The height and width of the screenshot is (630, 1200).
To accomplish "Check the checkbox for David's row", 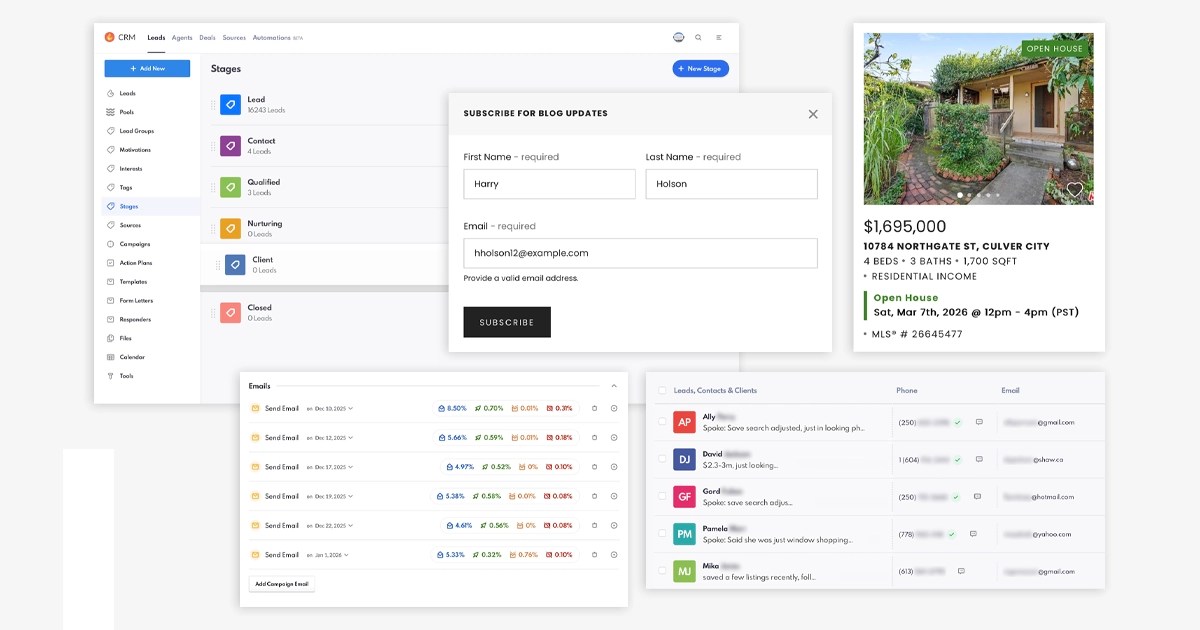I will (x=662, y=459).
